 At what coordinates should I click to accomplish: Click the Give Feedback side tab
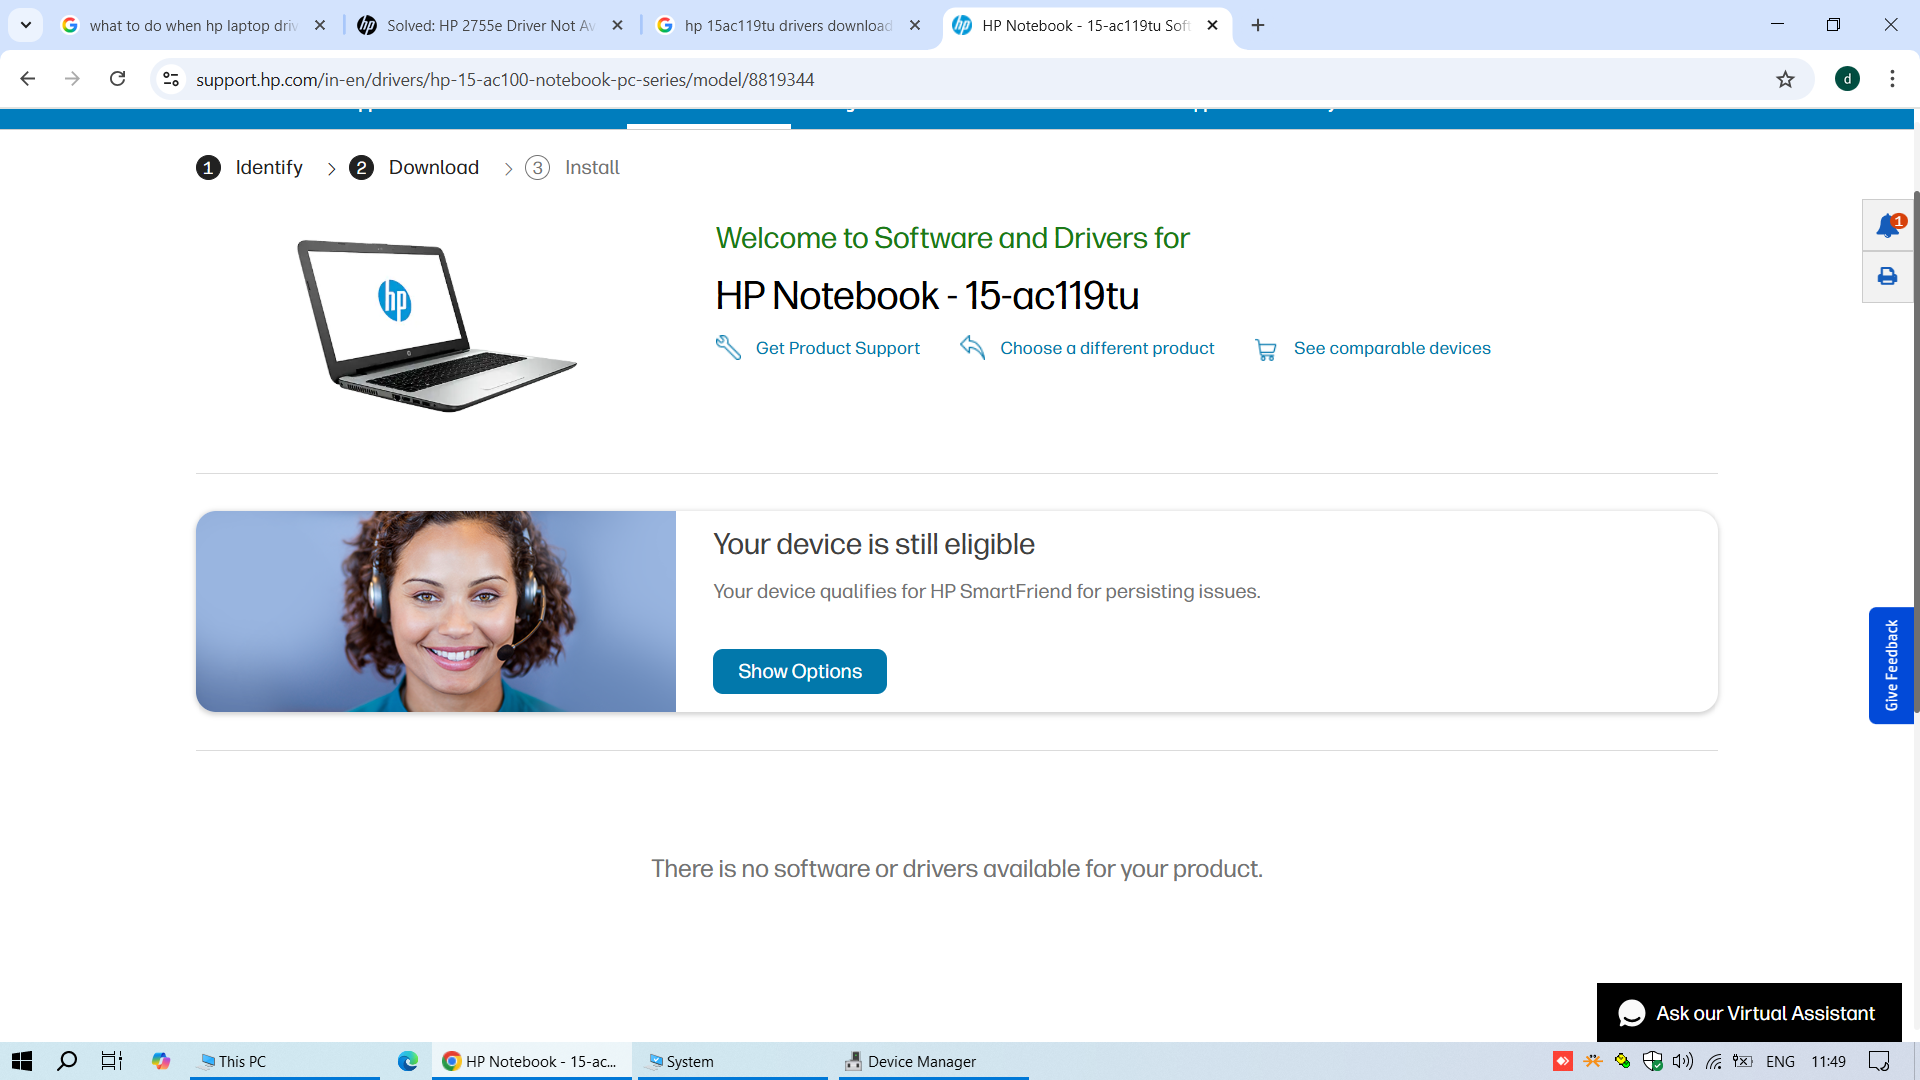(1891, 665)
